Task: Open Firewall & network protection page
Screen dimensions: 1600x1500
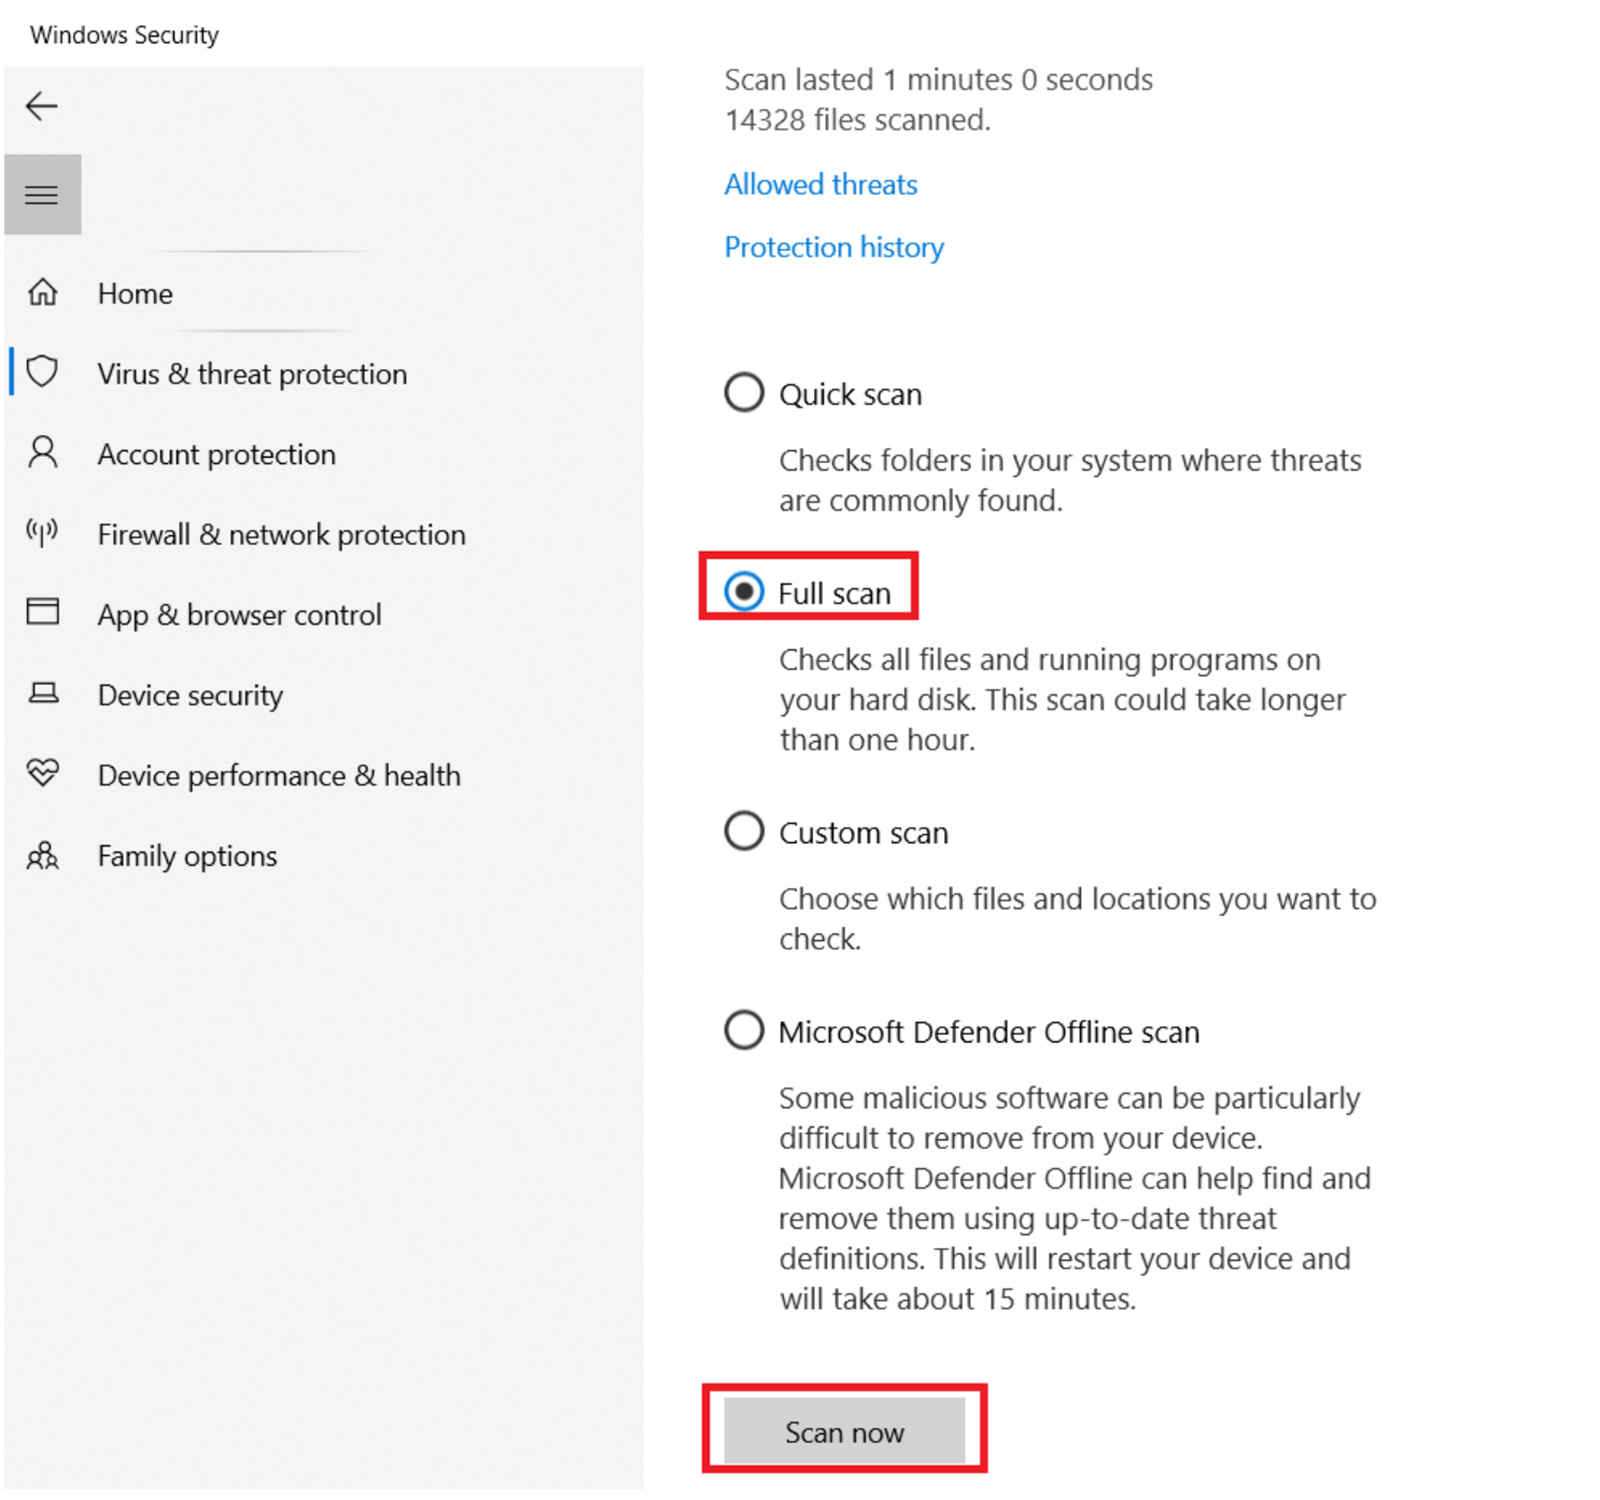Action: coord(281,535)
